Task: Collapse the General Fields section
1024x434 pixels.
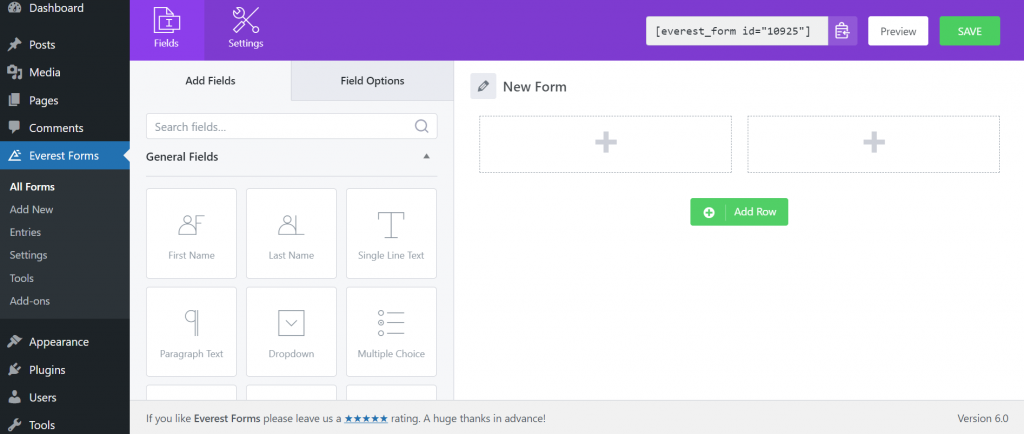Action: pyautogui.click(x=426, y=157)
